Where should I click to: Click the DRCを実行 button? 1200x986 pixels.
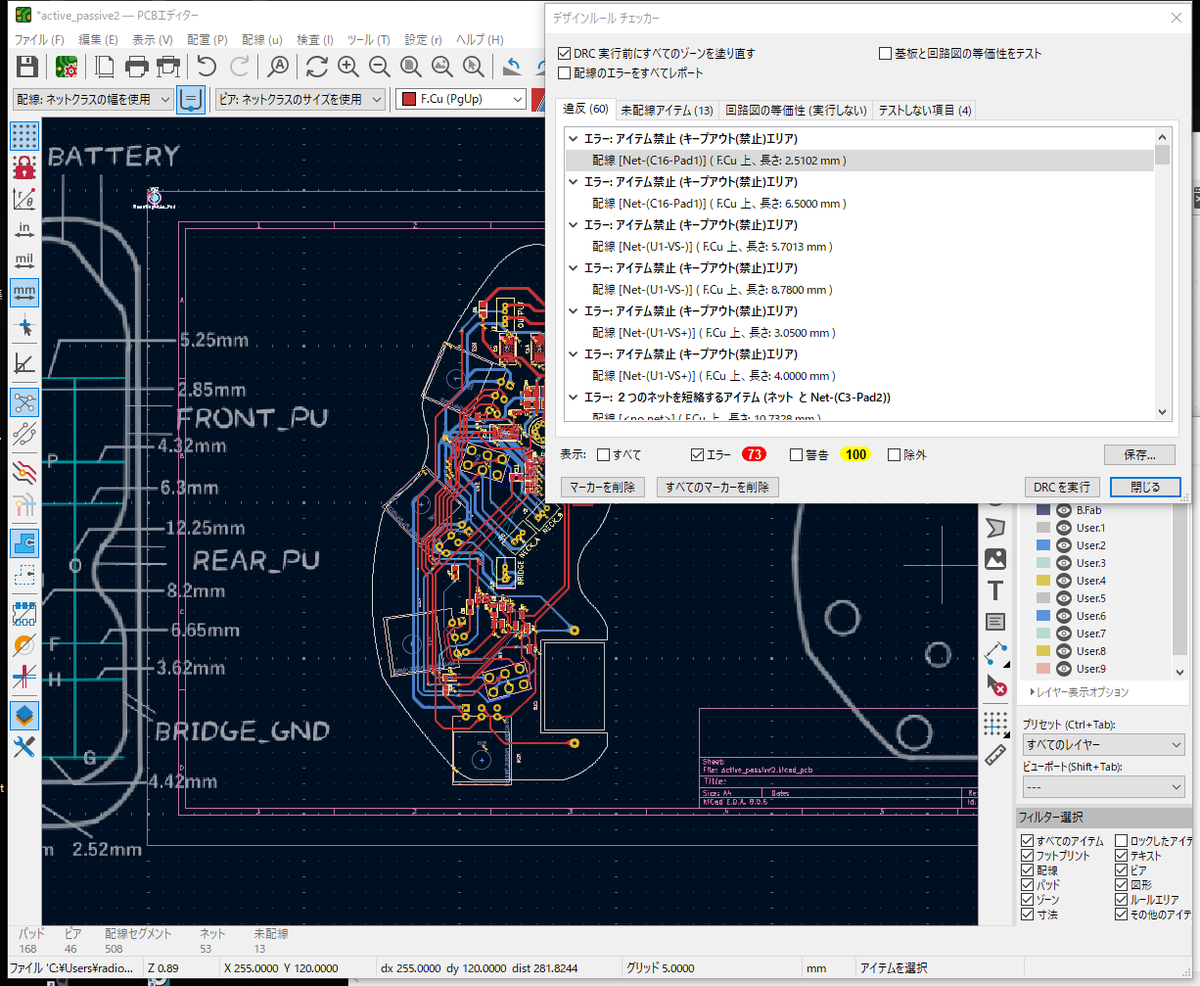point(1062,487)
